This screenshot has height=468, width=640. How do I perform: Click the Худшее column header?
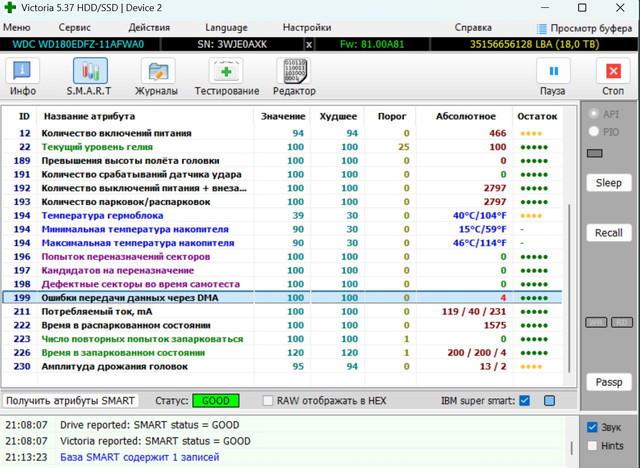(x=338, y=116)
